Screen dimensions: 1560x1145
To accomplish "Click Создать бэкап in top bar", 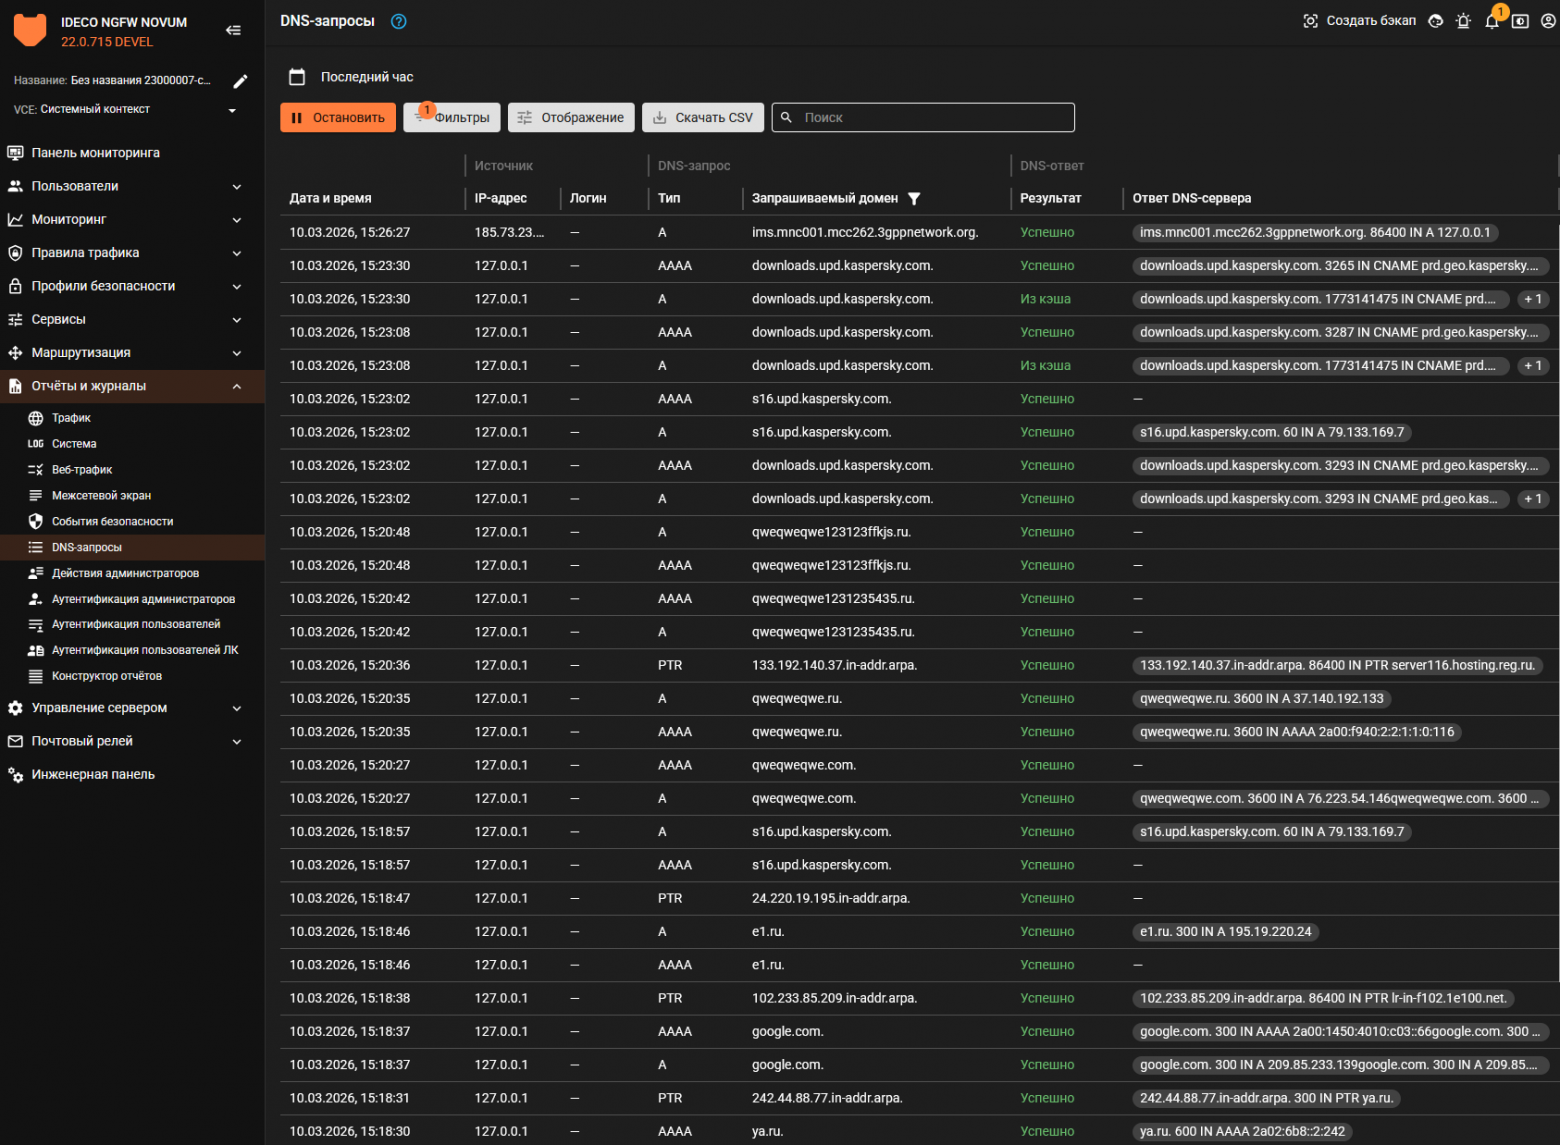I will click(x=1360, y=21).
